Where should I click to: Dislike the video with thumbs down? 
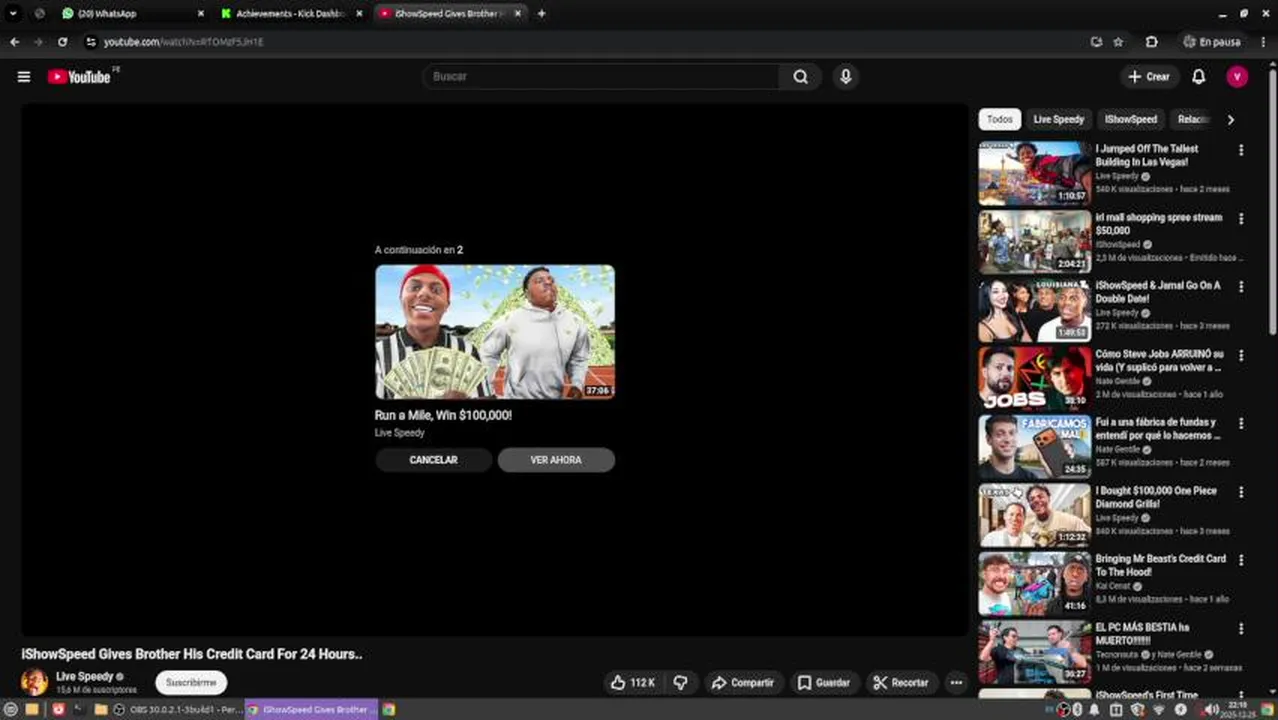pos(680,683)
